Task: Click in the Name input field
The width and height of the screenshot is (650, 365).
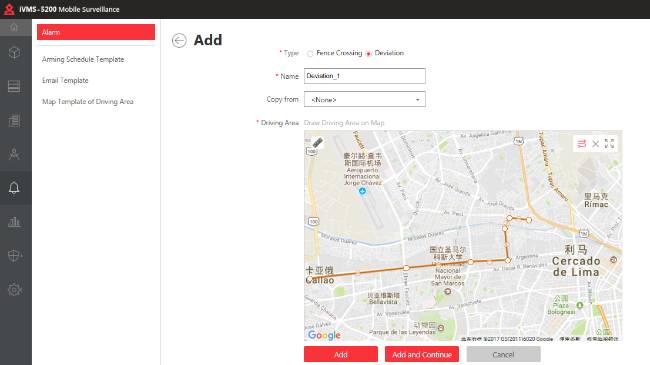Action: (365, 76)
